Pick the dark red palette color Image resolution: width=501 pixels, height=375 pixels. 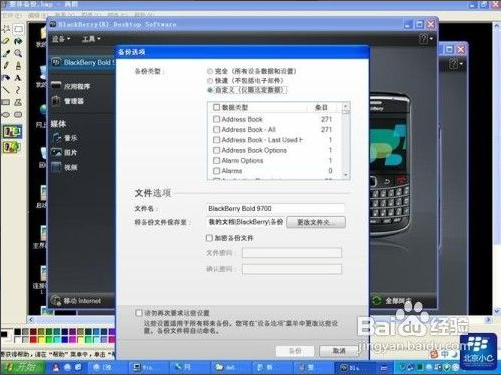33,332
